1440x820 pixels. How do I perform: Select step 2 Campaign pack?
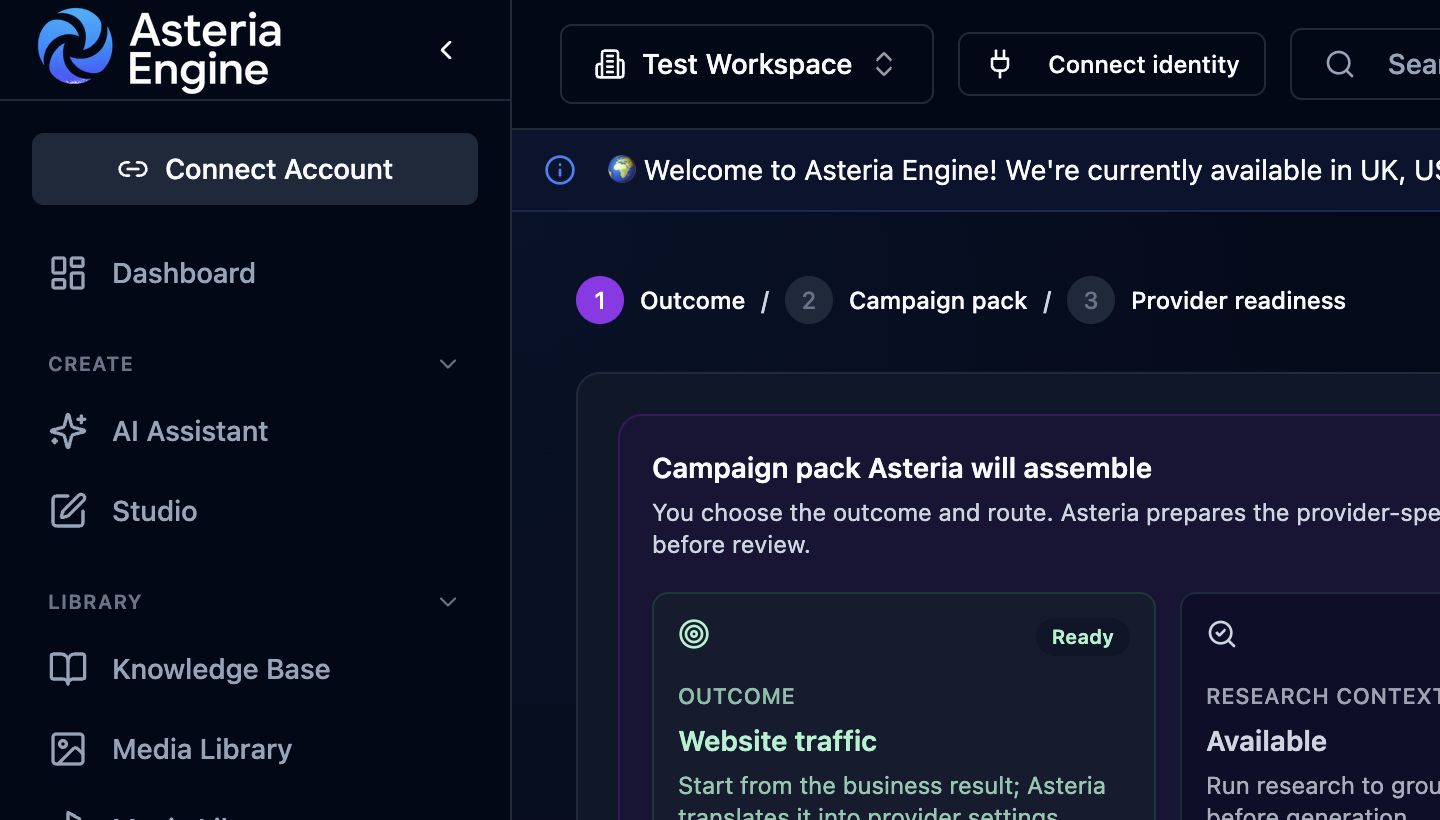906,300
